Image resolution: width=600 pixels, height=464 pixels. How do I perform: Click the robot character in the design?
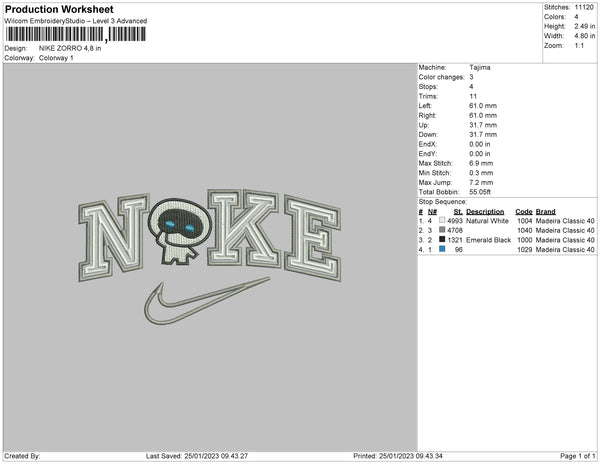(179, 231)
